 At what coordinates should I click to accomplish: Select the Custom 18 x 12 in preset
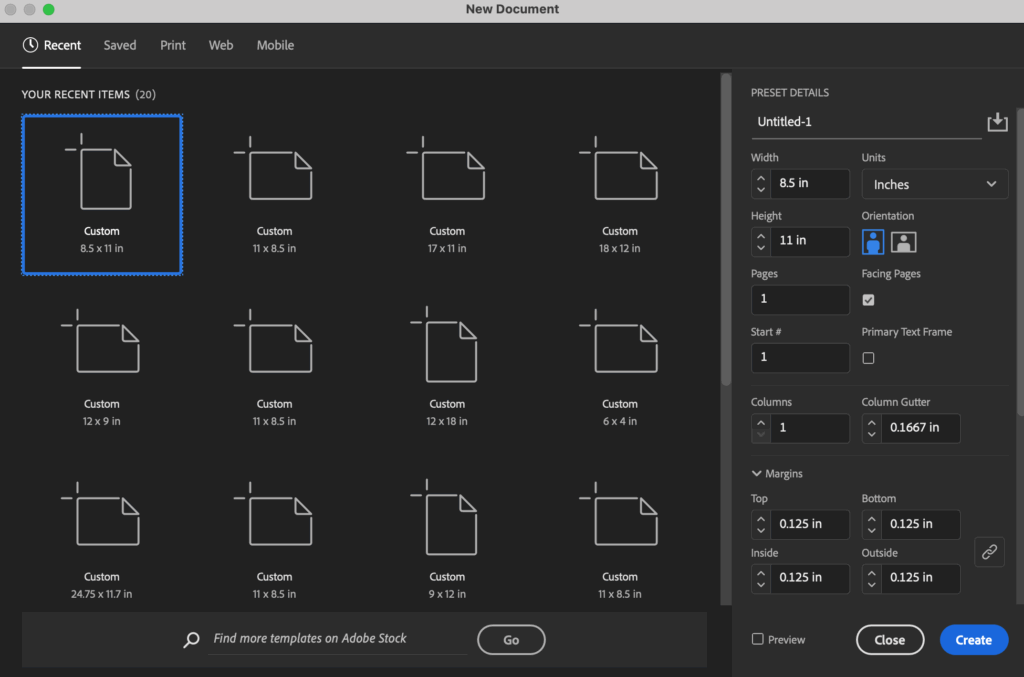pos(620,195)
